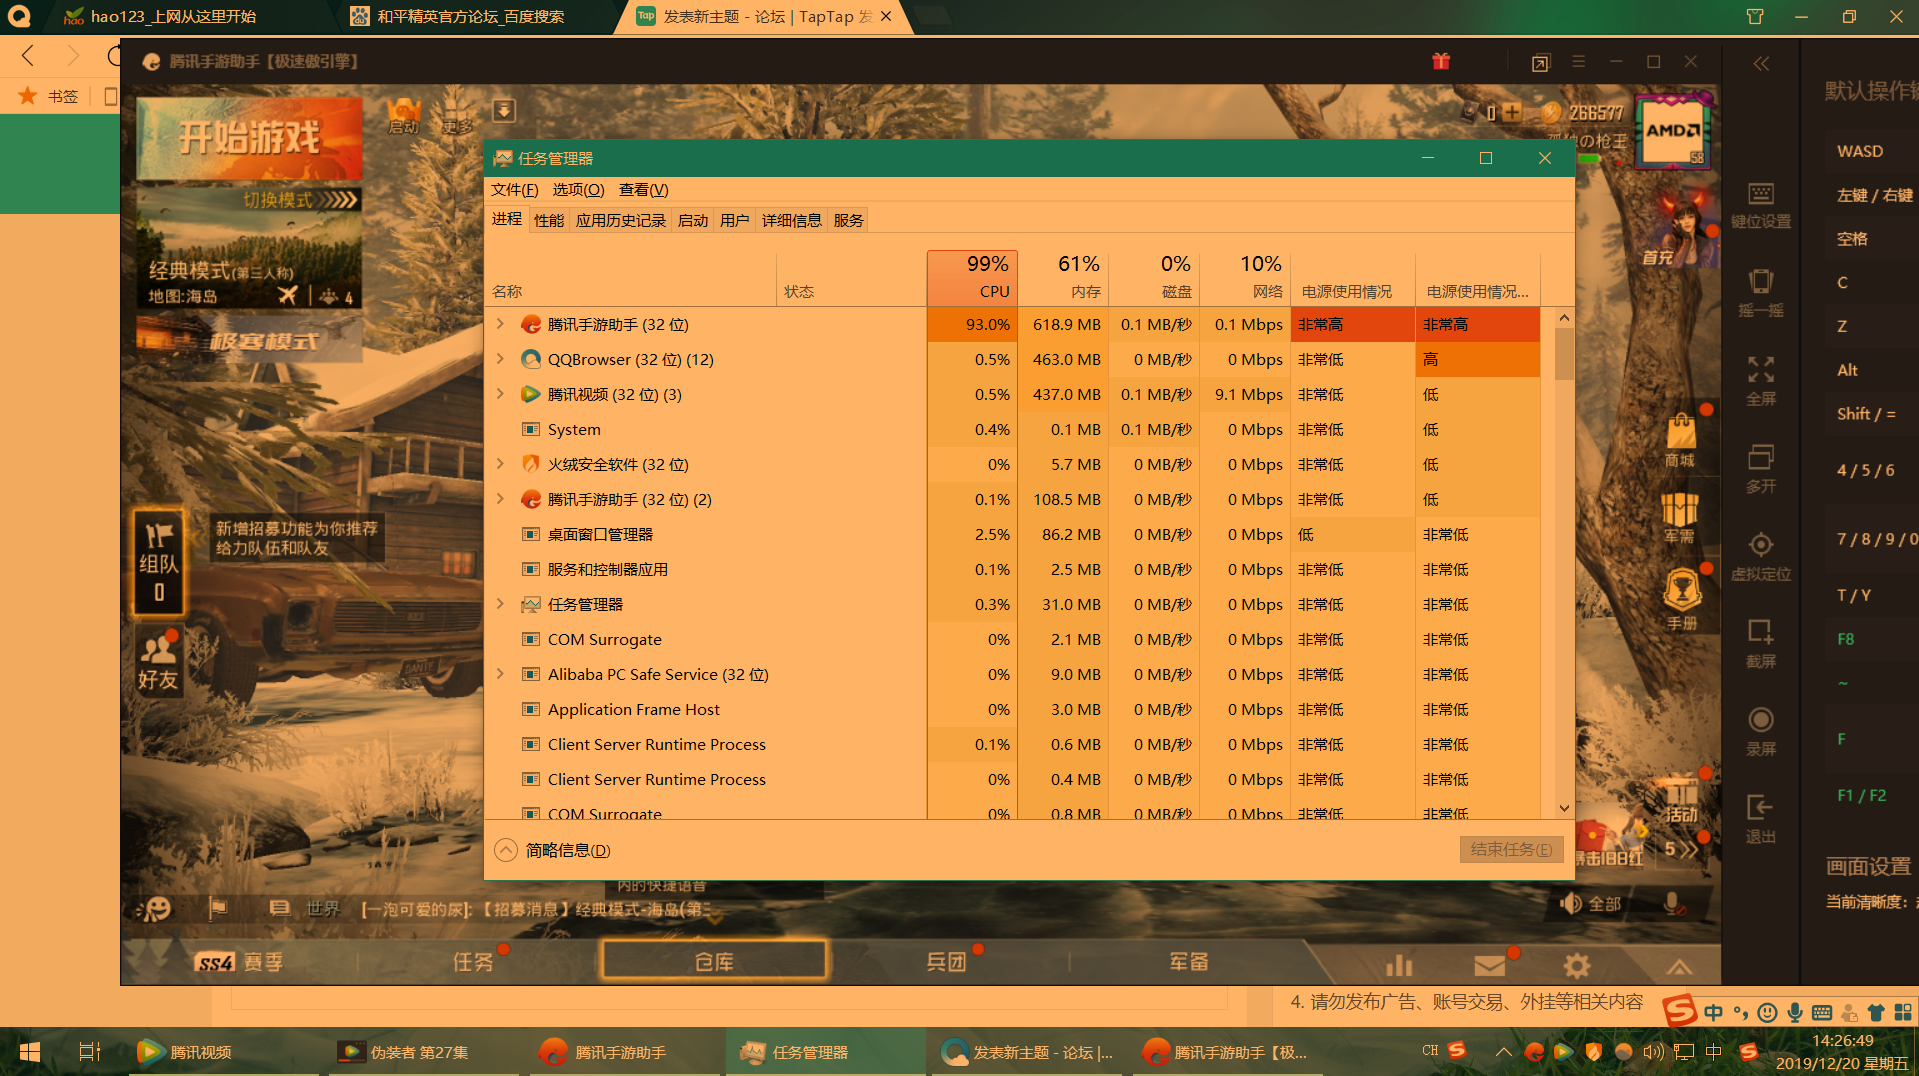Click the shake (摇一摇) icon in sidebar
The height and width of the screenshot is (1076, 1919).
point(1761,293)
